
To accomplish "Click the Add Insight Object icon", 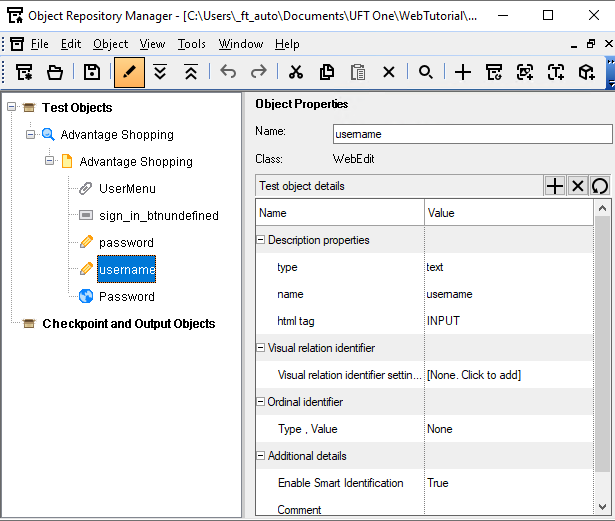I will click(525, 72).
